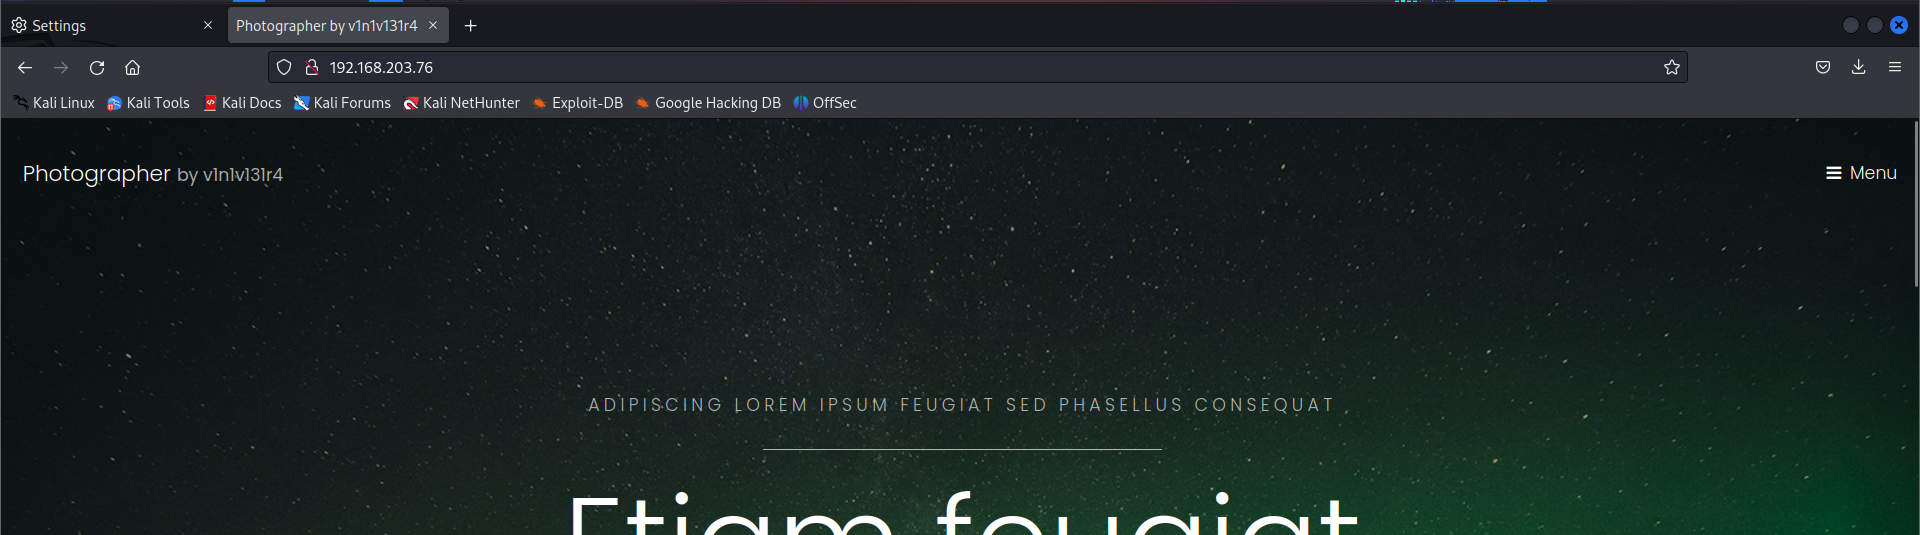The width and height of the screenshot is (1920, 535).
Task: Go back to the previous page
Action: [x=25, y=67]
